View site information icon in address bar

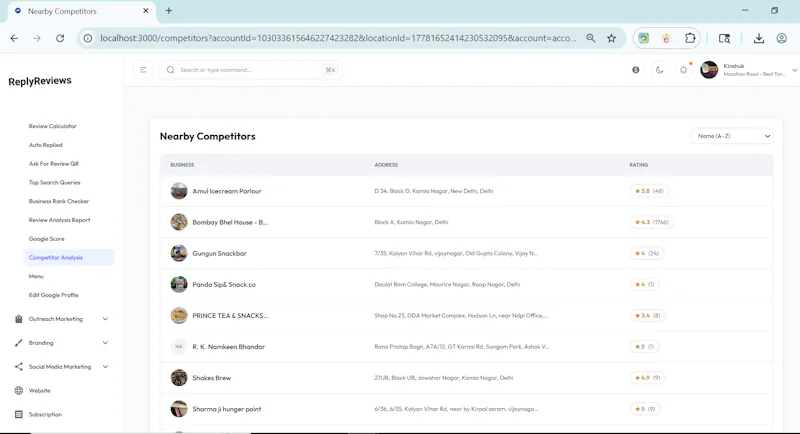88,38
